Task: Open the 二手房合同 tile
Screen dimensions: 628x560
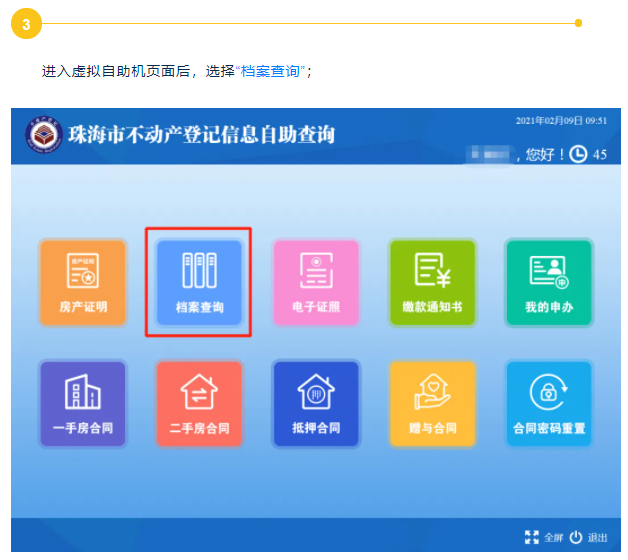Action: (199, 403)
